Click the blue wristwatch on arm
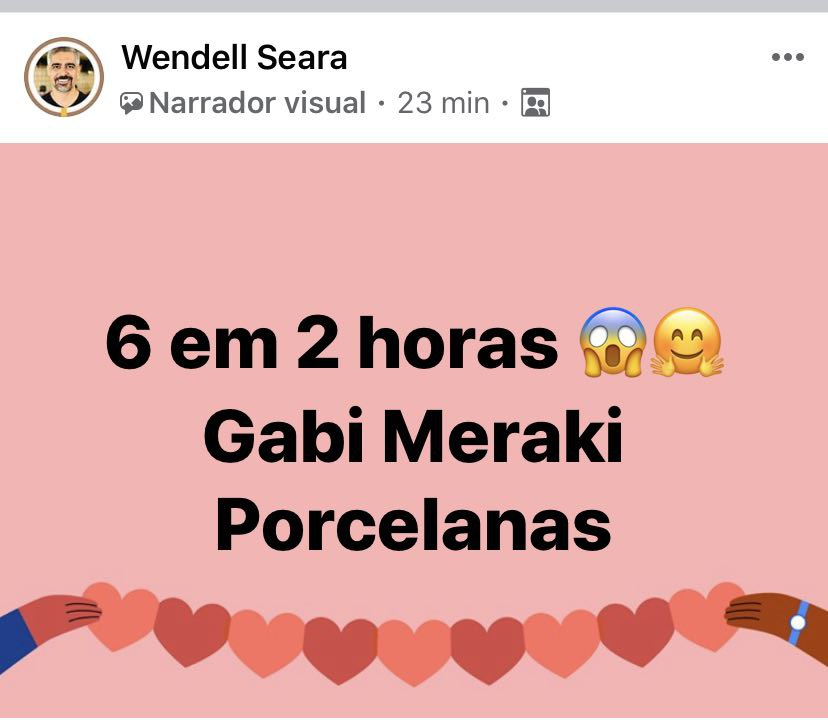The height and width of the screenshot is (725, 828). [x=798, y=622]
